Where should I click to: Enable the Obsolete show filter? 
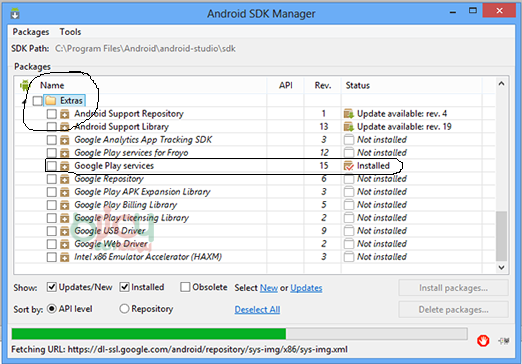185,287
